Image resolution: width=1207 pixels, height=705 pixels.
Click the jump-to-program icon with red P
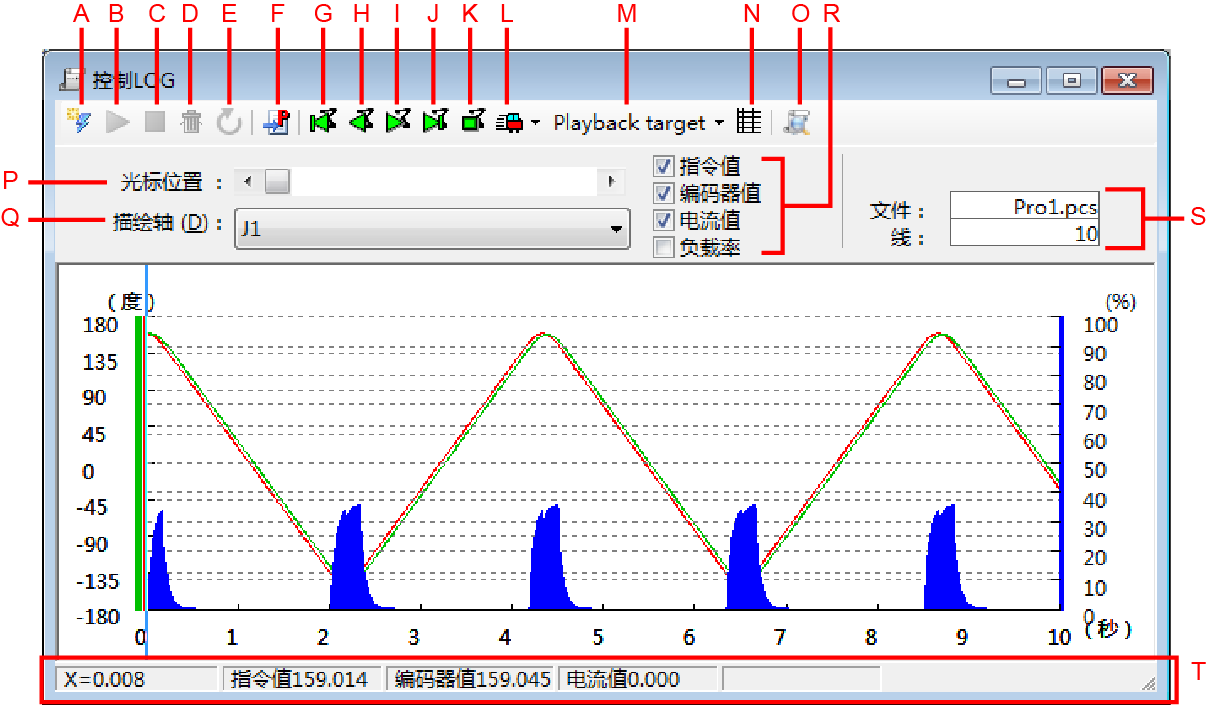(x=275, y=122)
